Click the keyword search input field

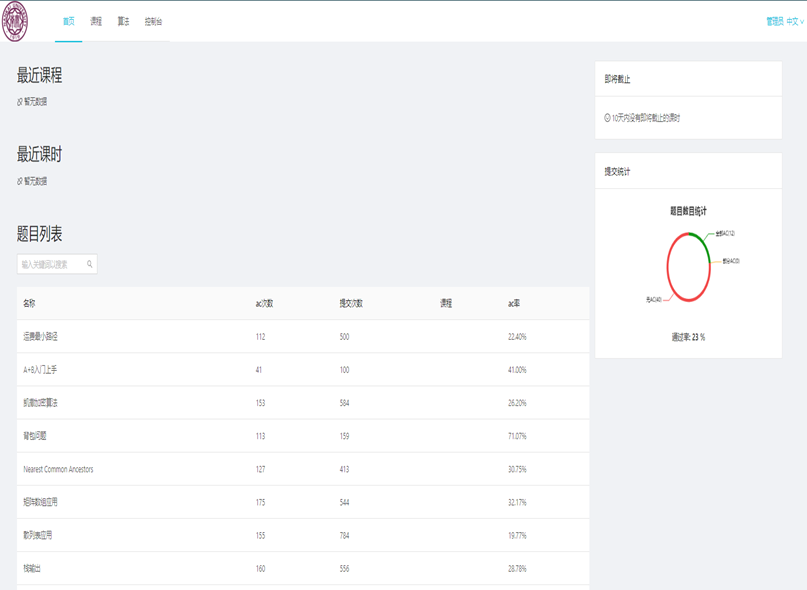(x=50, y=265)
